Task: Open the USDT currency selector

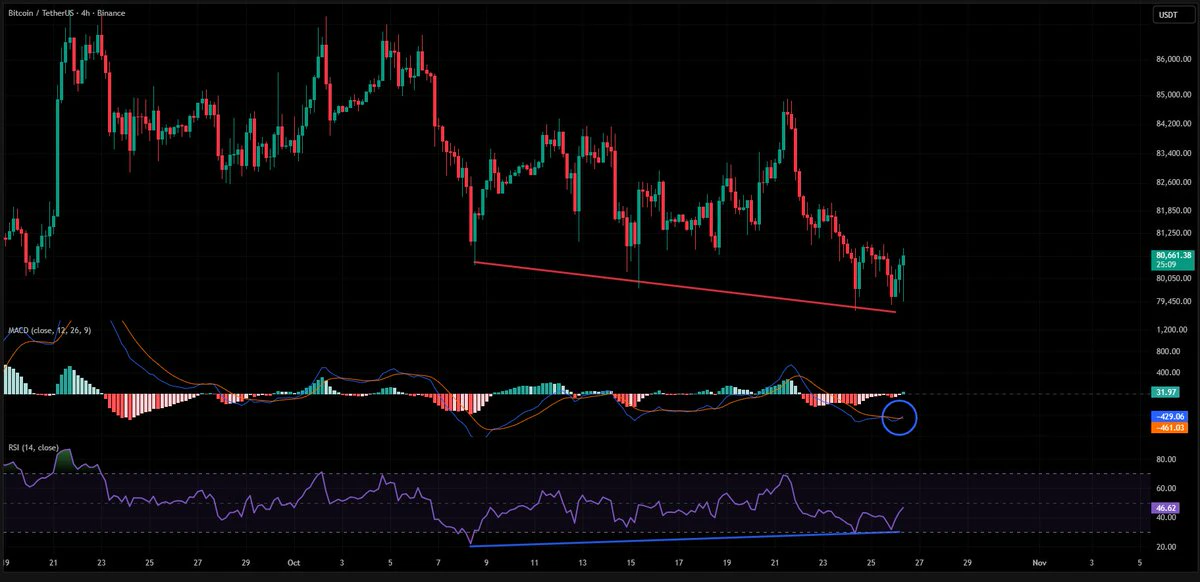Action: click(1168, 15)
